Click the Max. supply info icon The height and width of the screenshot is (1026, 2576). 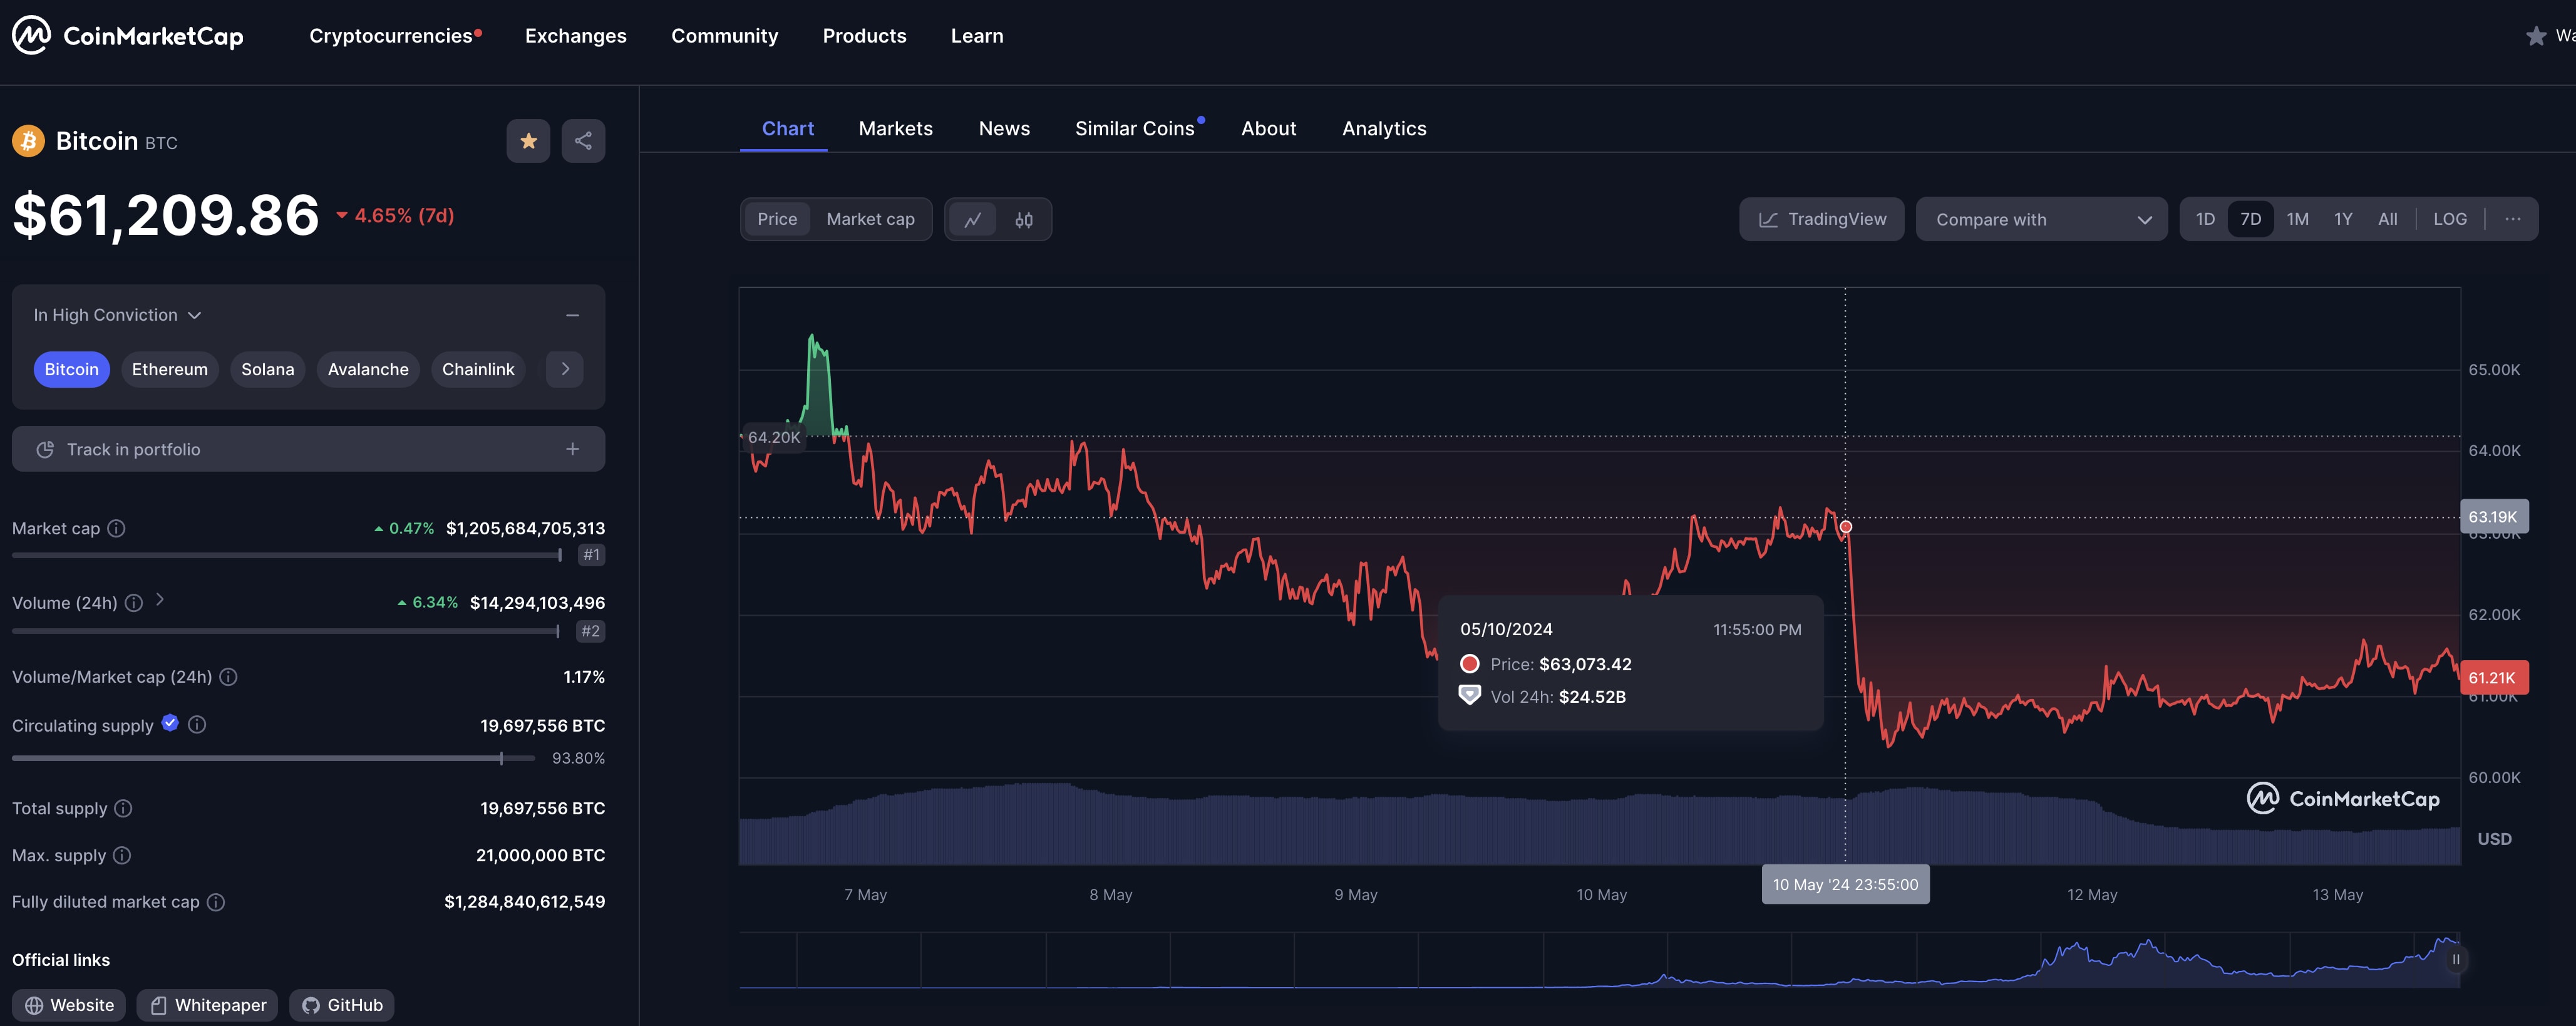122,856
